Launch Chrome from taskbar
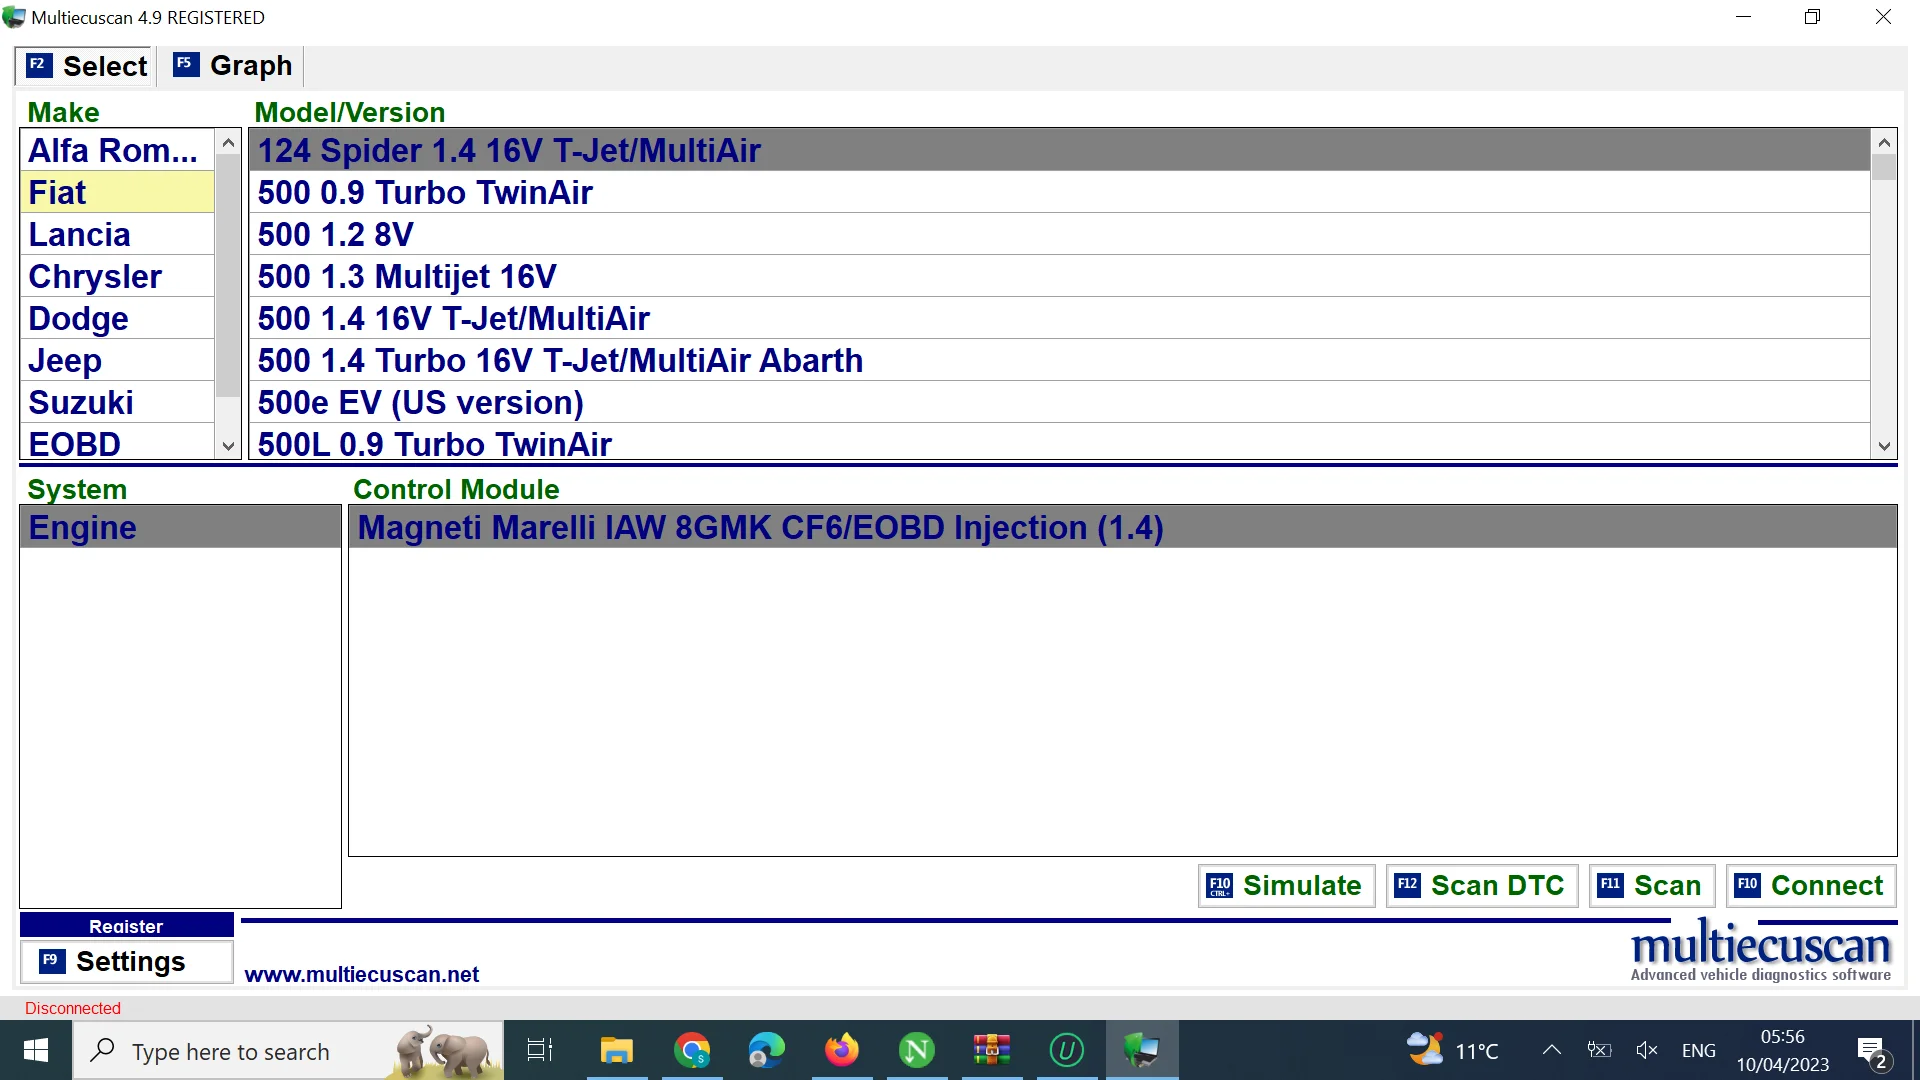Image resolution: width=1920 pixels, height=1080 pixels. coord(692,1050)
